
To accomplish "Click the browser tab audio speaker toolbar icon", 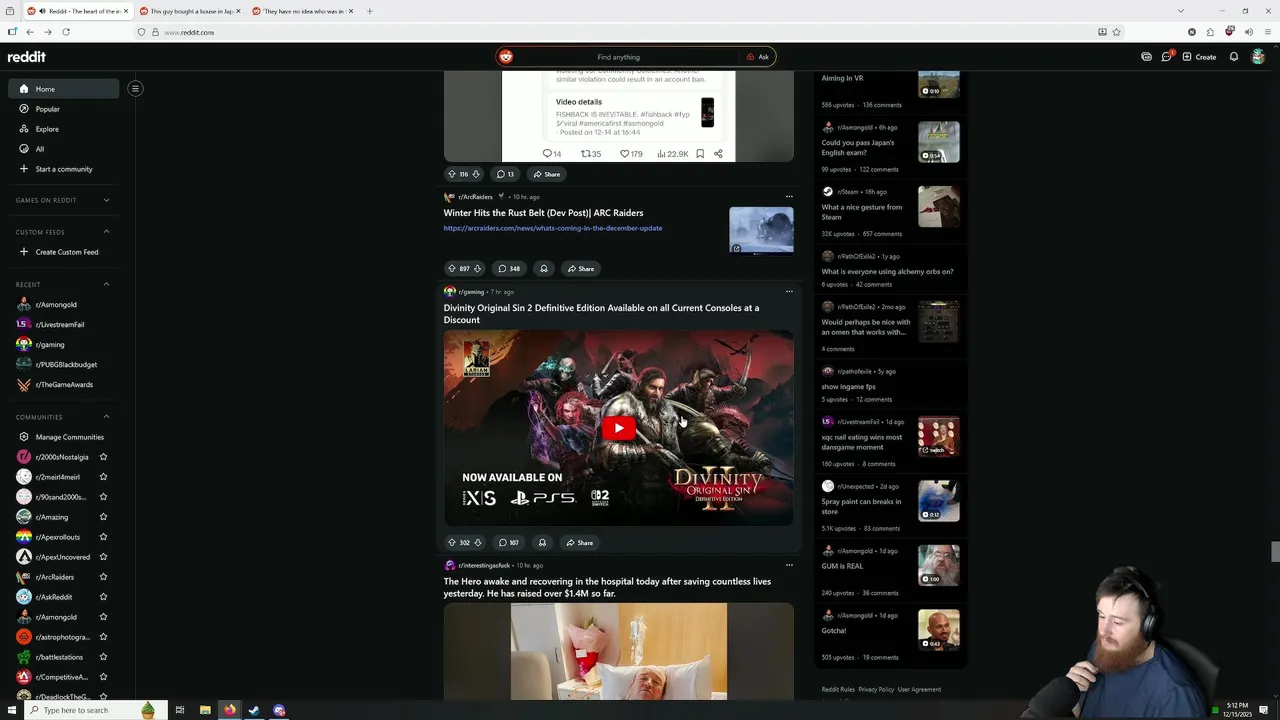I will pyautogui.click(x=1248, y=32).
